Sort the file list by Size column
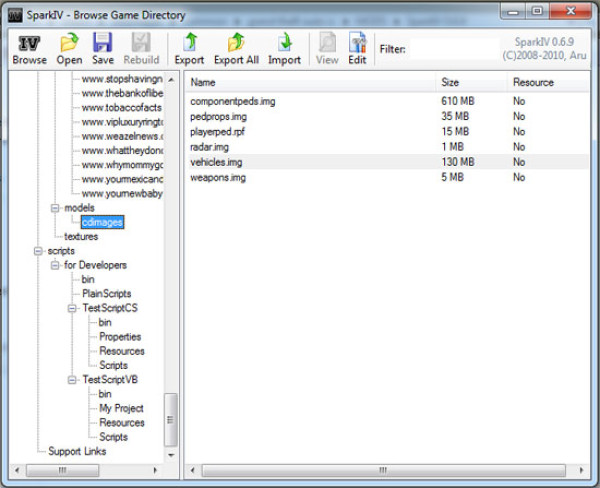 [470, 82]
